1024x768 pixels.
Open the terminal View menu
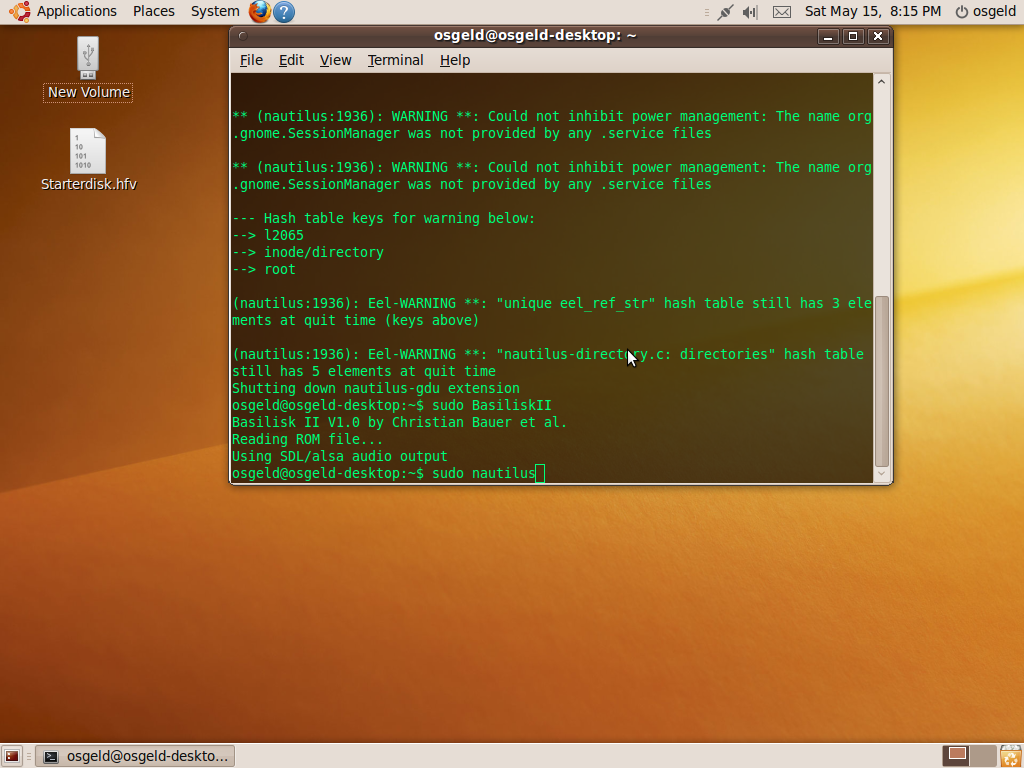point(336,60)
